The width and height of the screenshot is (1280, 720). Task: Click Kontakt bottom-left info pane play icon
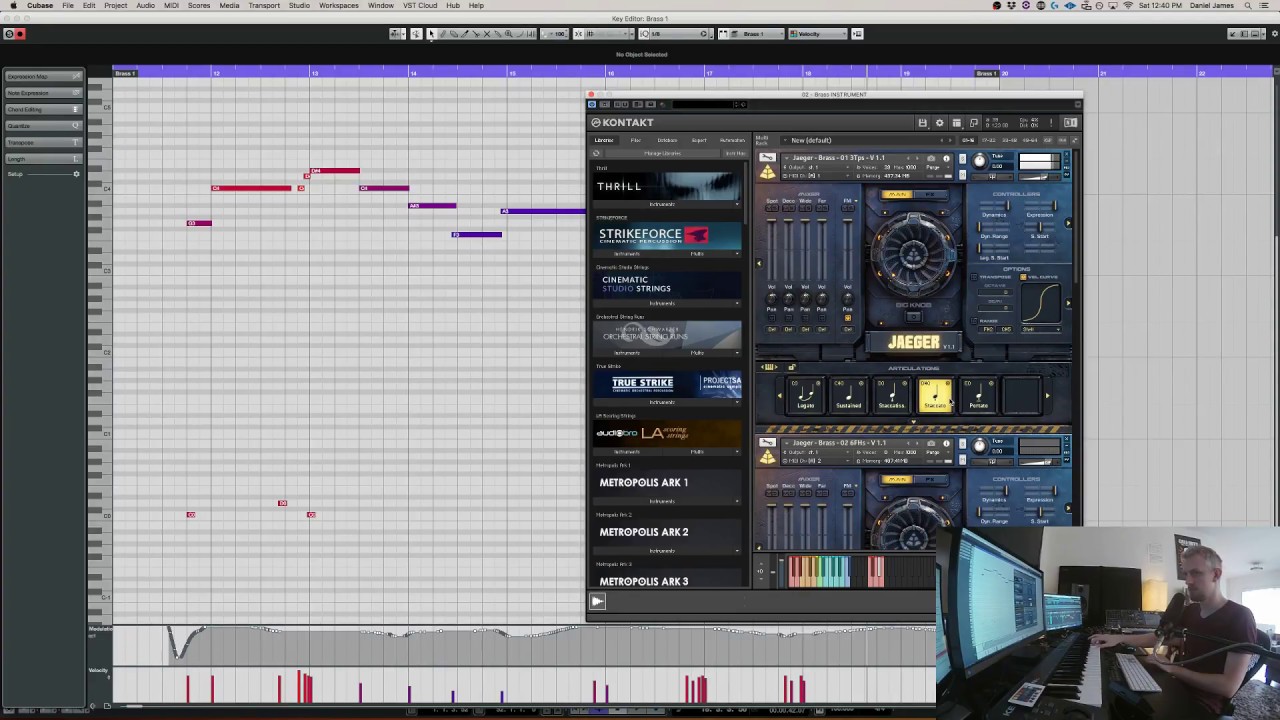pyautogui.click(x=597, y=601)
